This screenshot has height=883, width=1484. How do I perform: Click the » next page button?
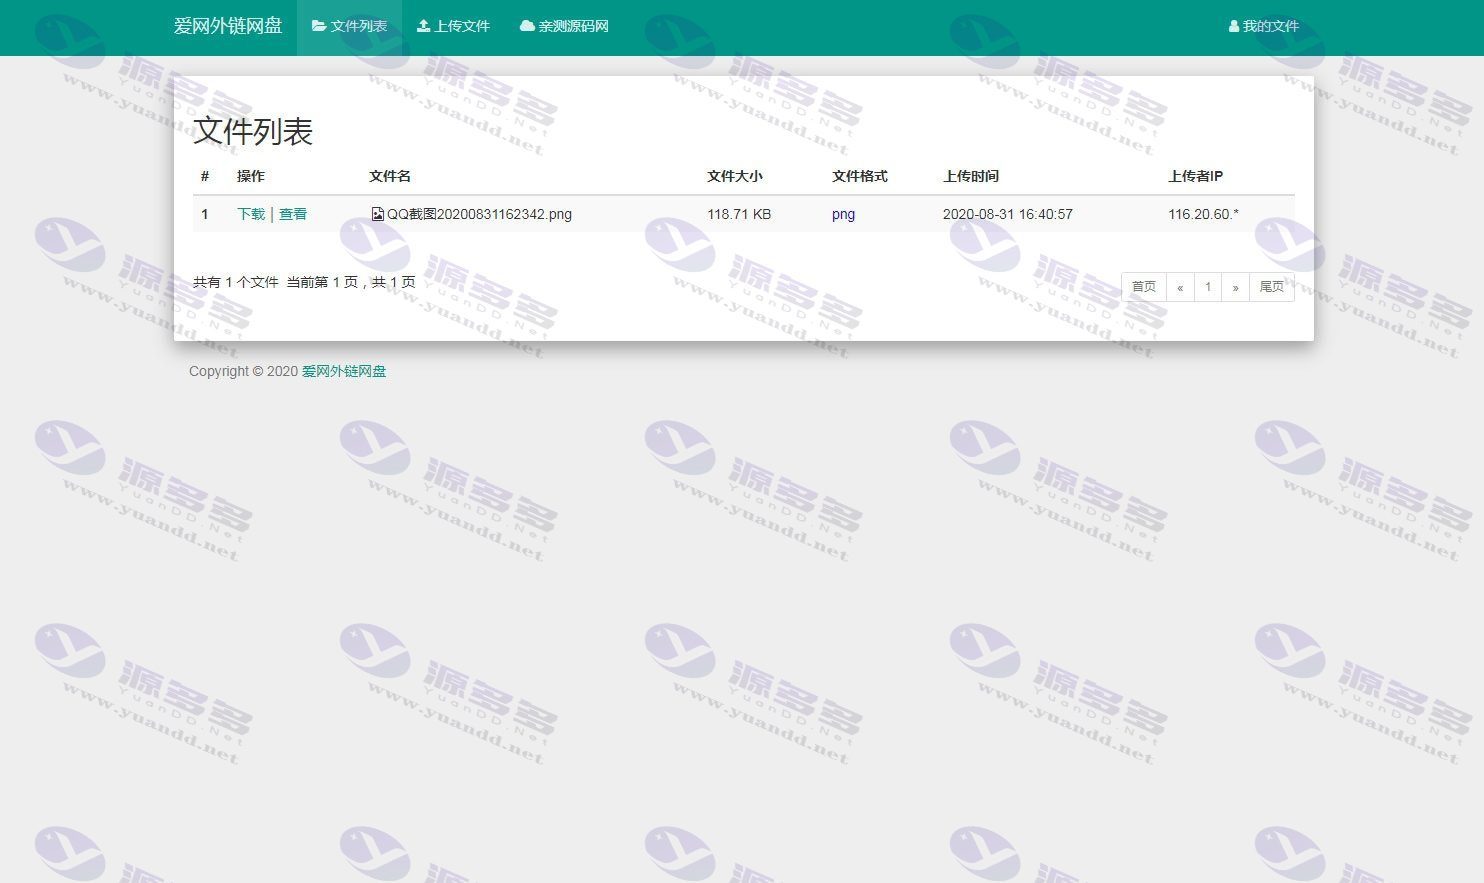click(1235, 287)
